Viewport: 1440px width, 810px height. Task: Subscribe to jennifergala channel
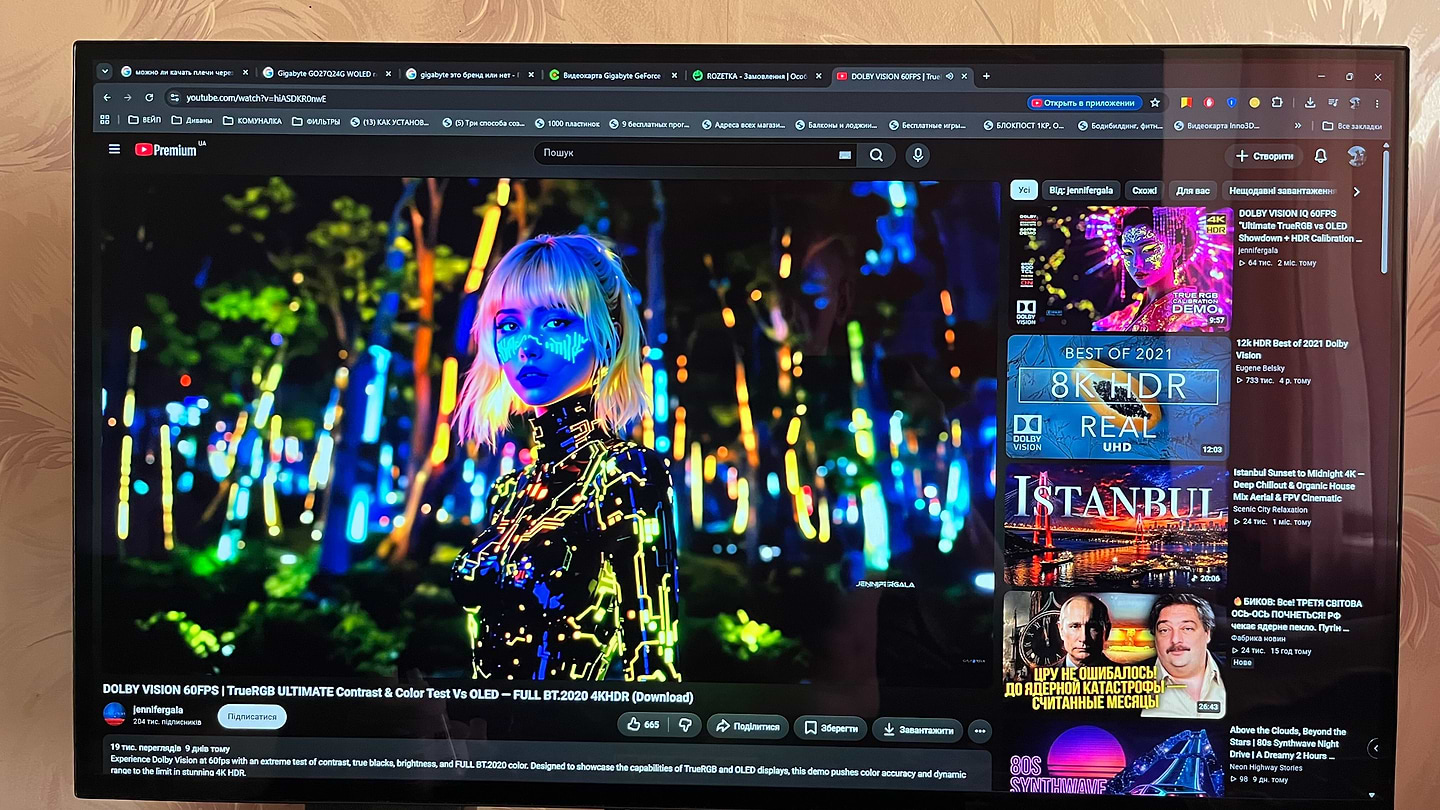click(252, 717)
